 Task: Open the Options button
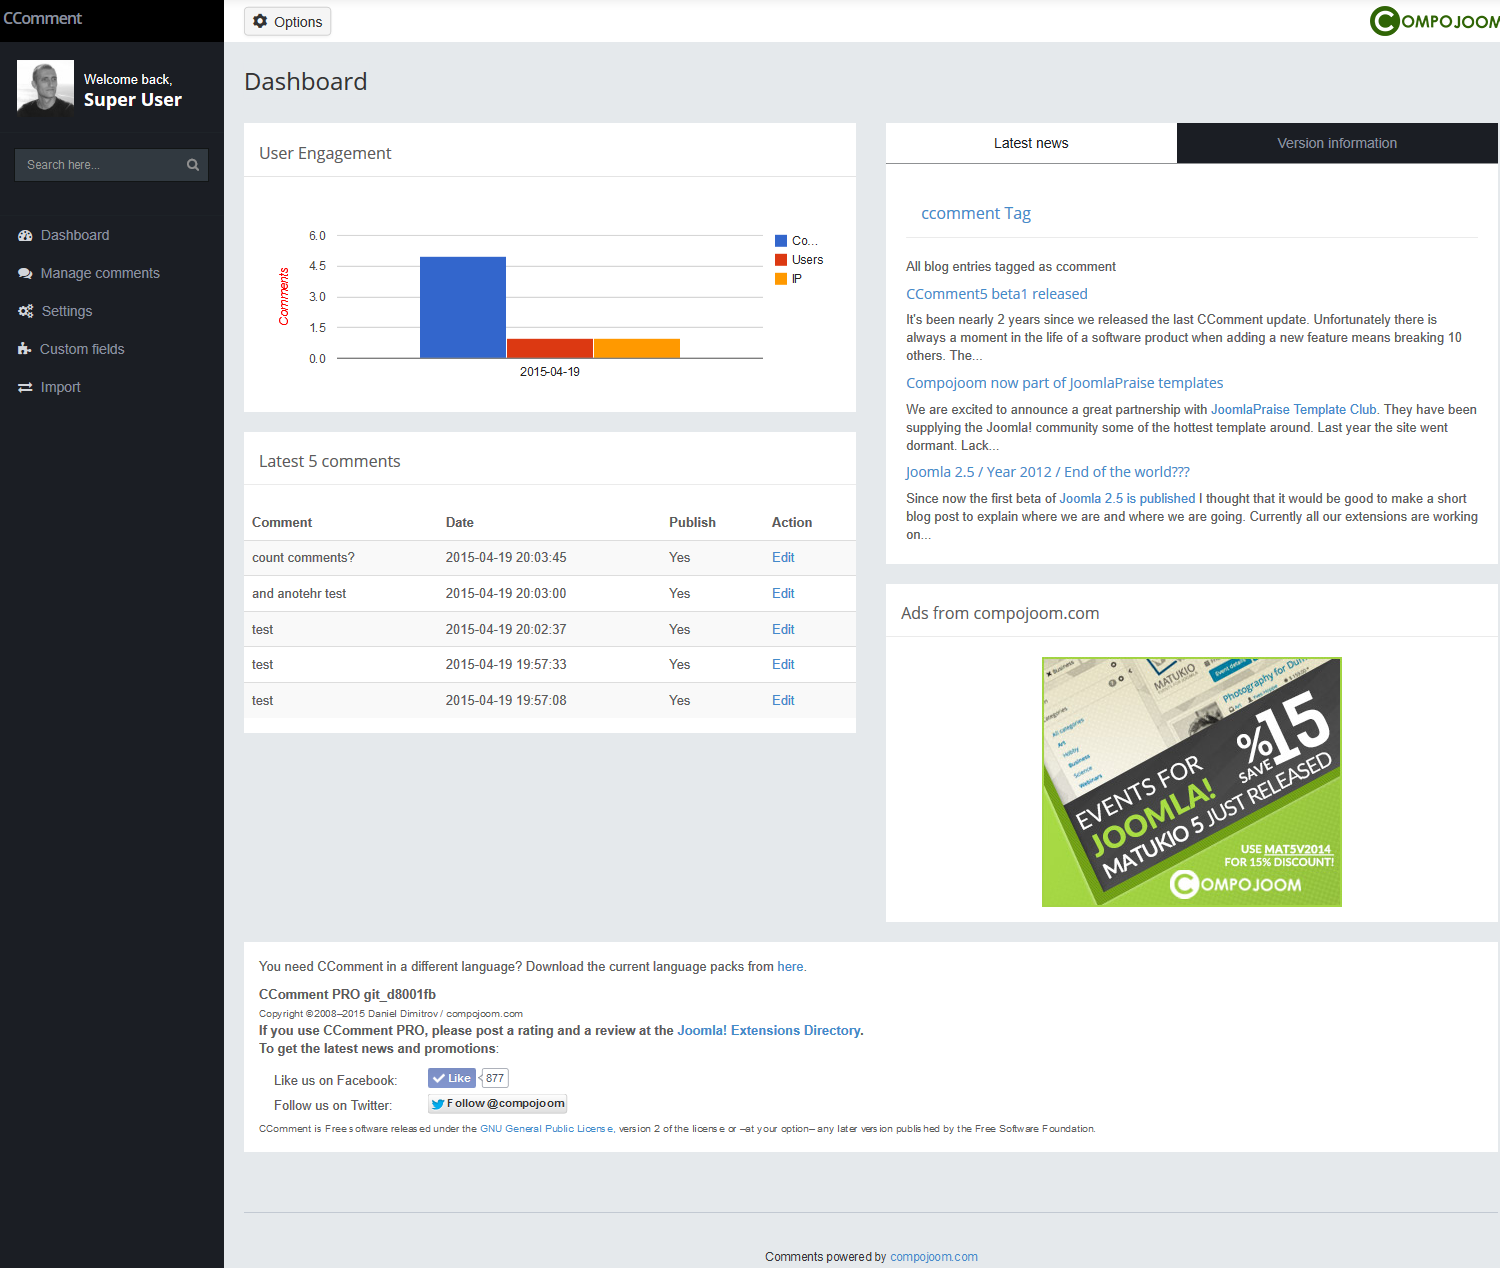pyautogui.click(x=287, y=22)
